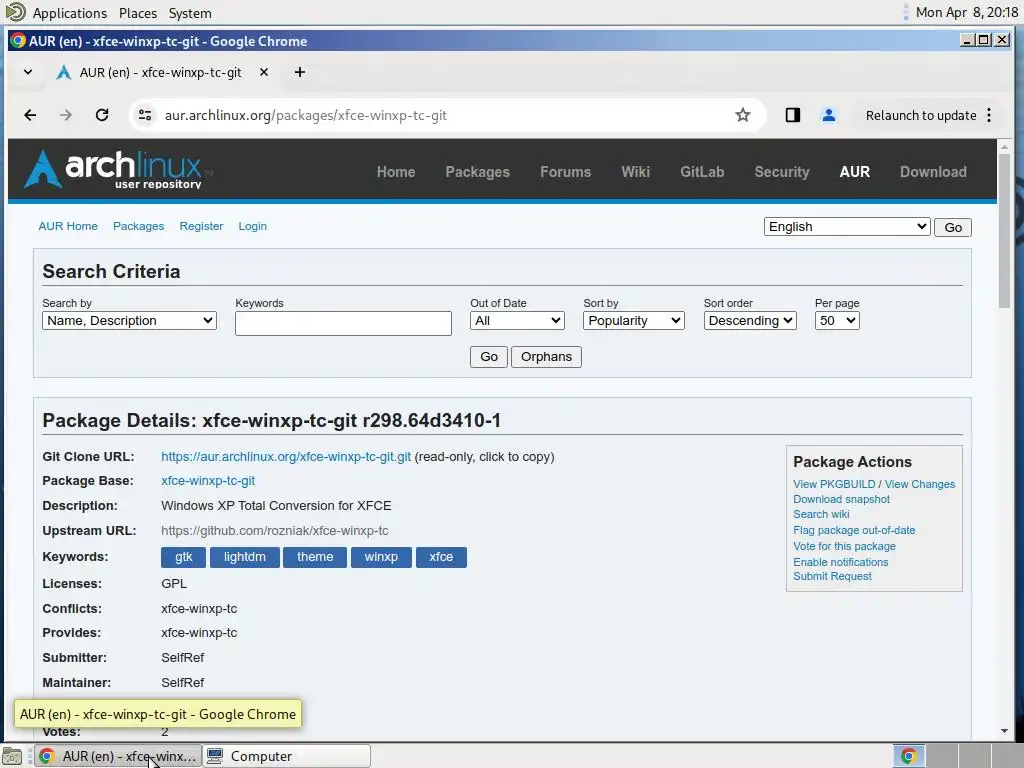The width and height of the screenshot is (1024, 768).
Task: Open Download in Arch navigation
Action: pos(933,172)
